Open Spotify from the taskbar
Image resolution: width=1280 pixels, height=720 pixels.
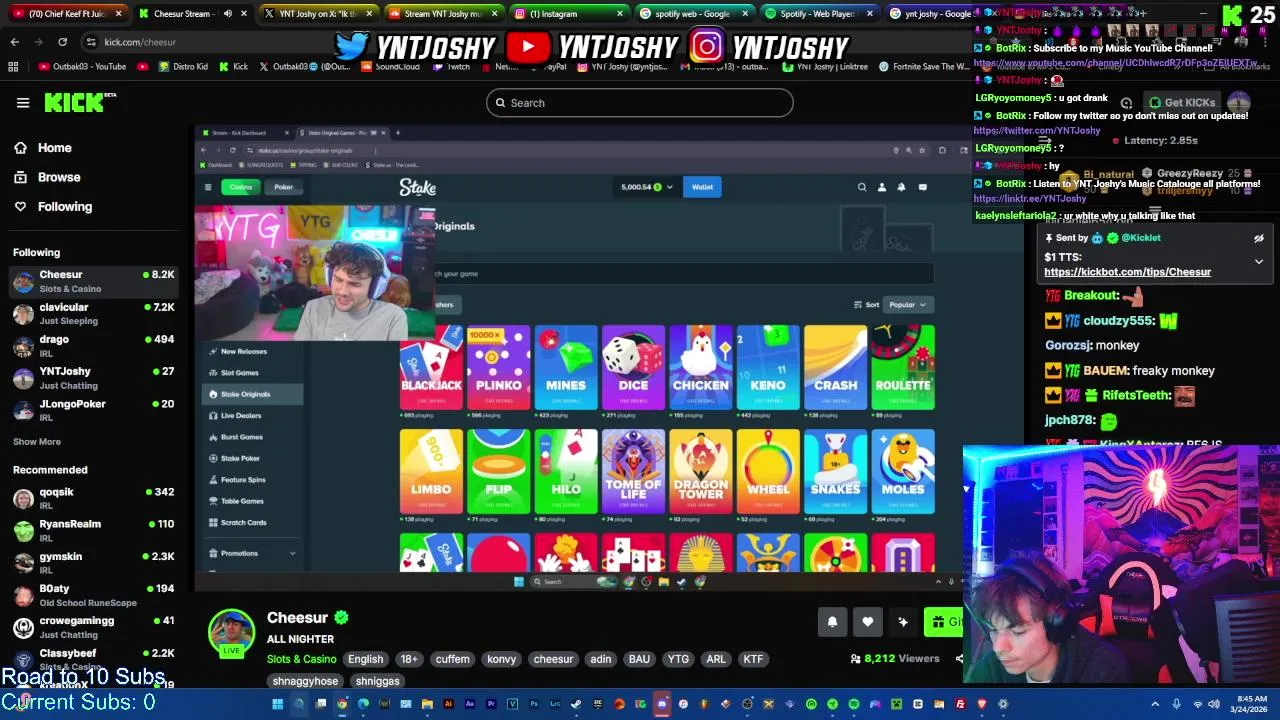(x=854, y=704)
